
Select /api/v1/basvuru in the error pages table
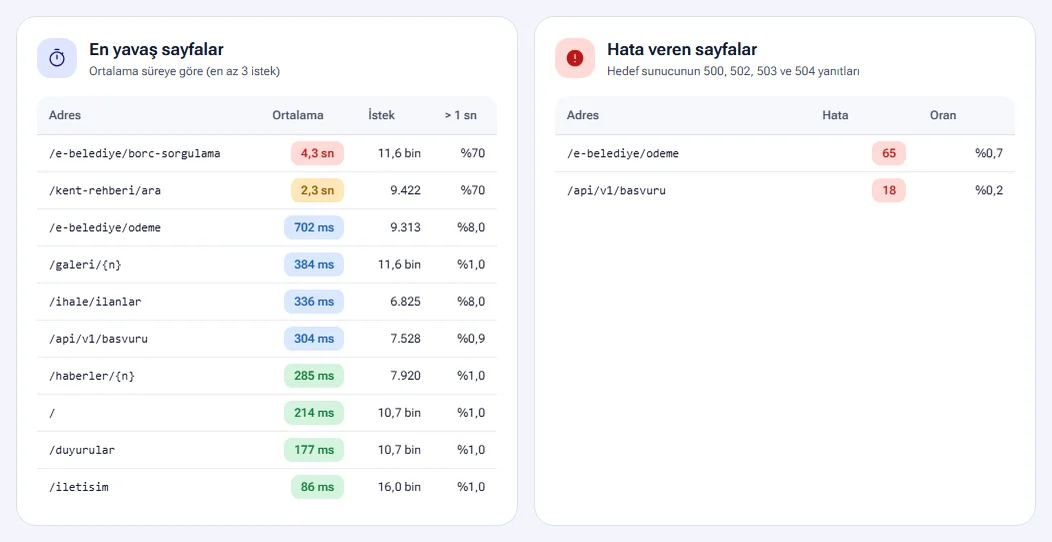tap(617, 191)
